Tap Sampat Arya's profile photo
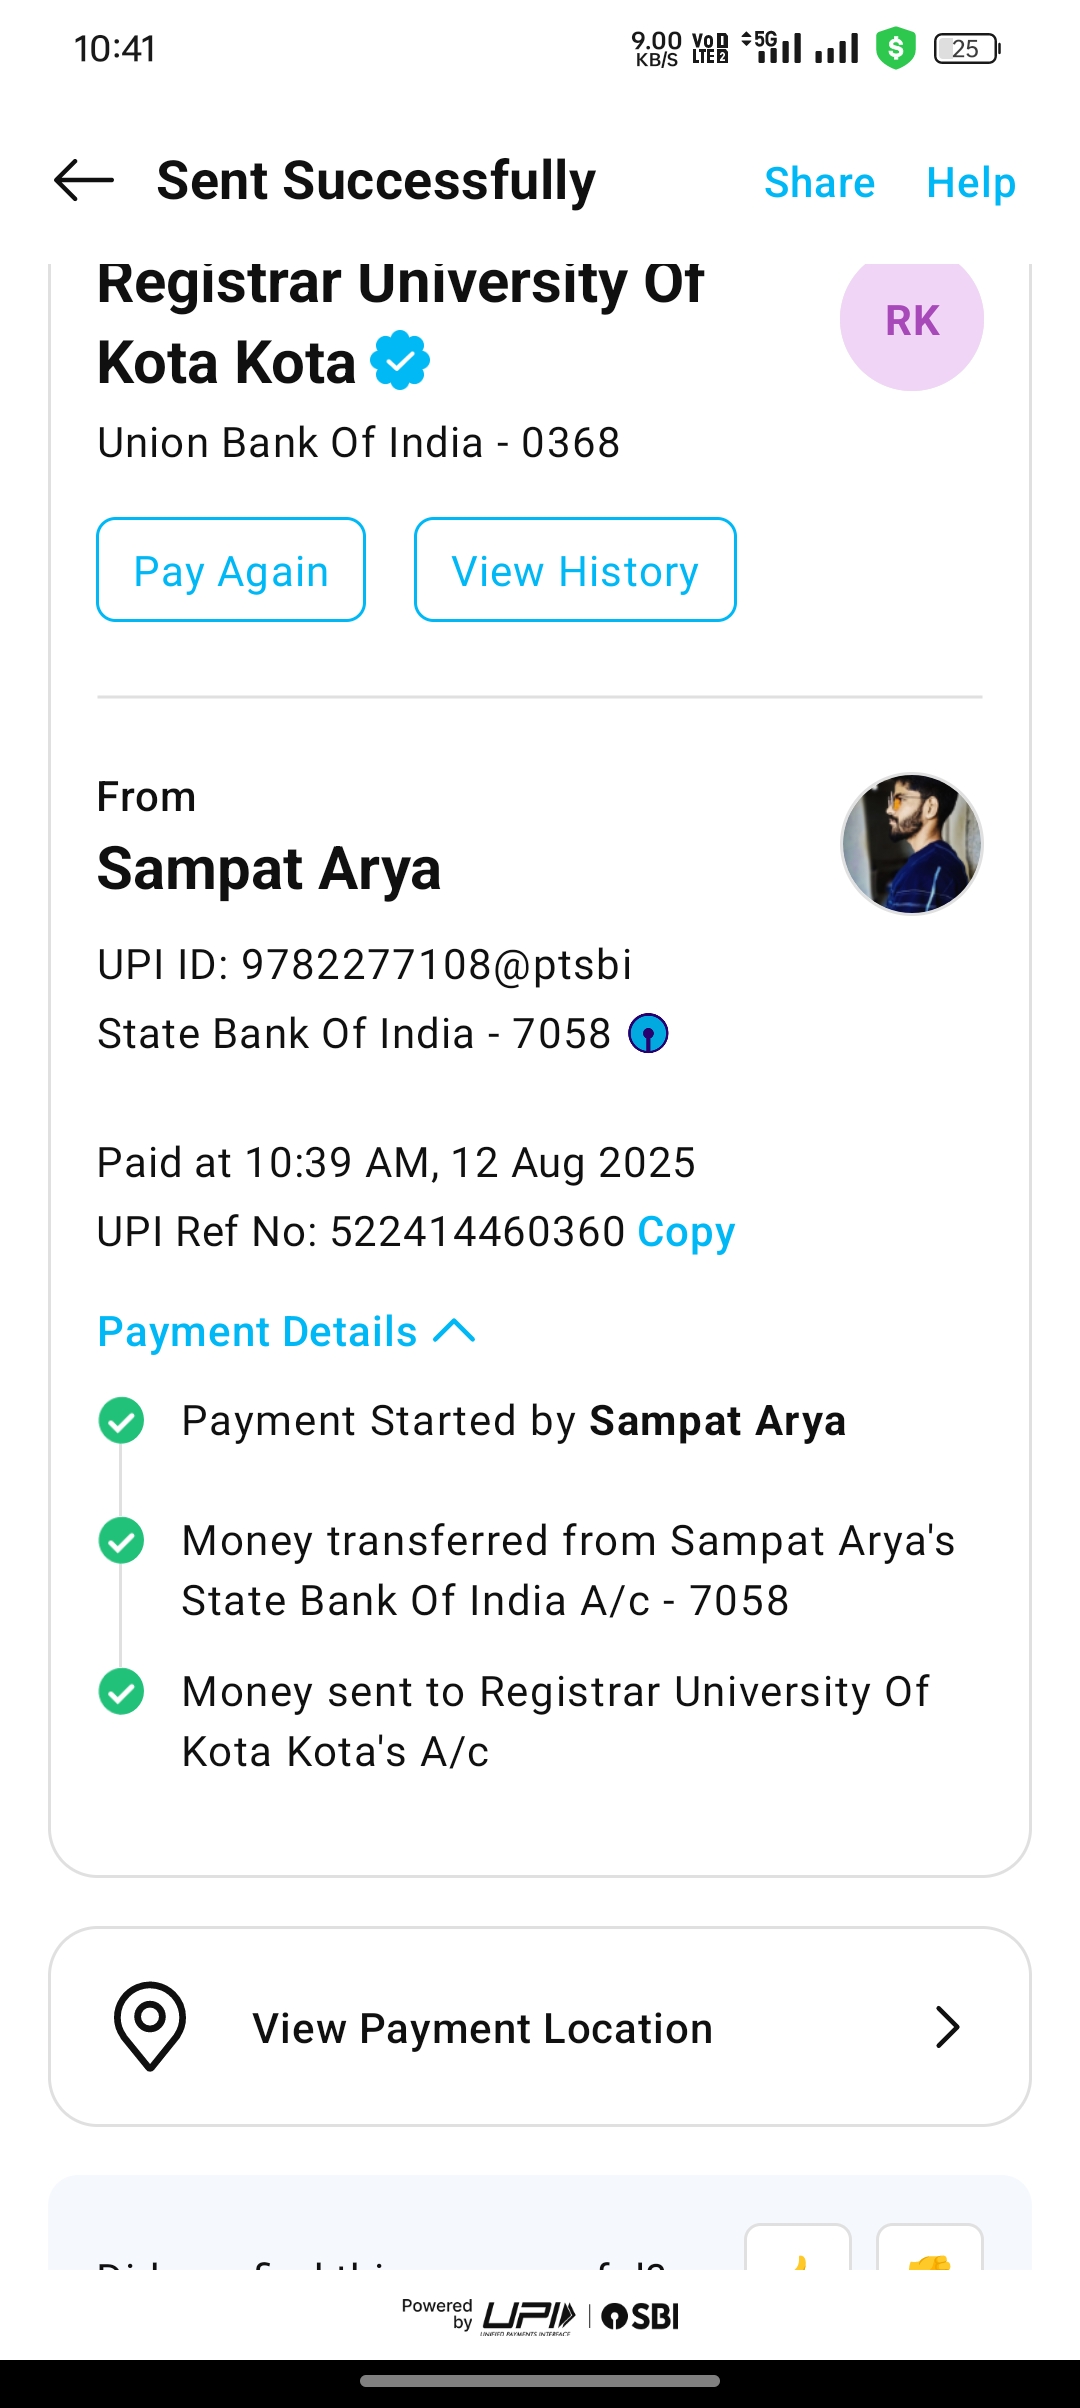The image size is (1080, 2408). pos(911,844)
